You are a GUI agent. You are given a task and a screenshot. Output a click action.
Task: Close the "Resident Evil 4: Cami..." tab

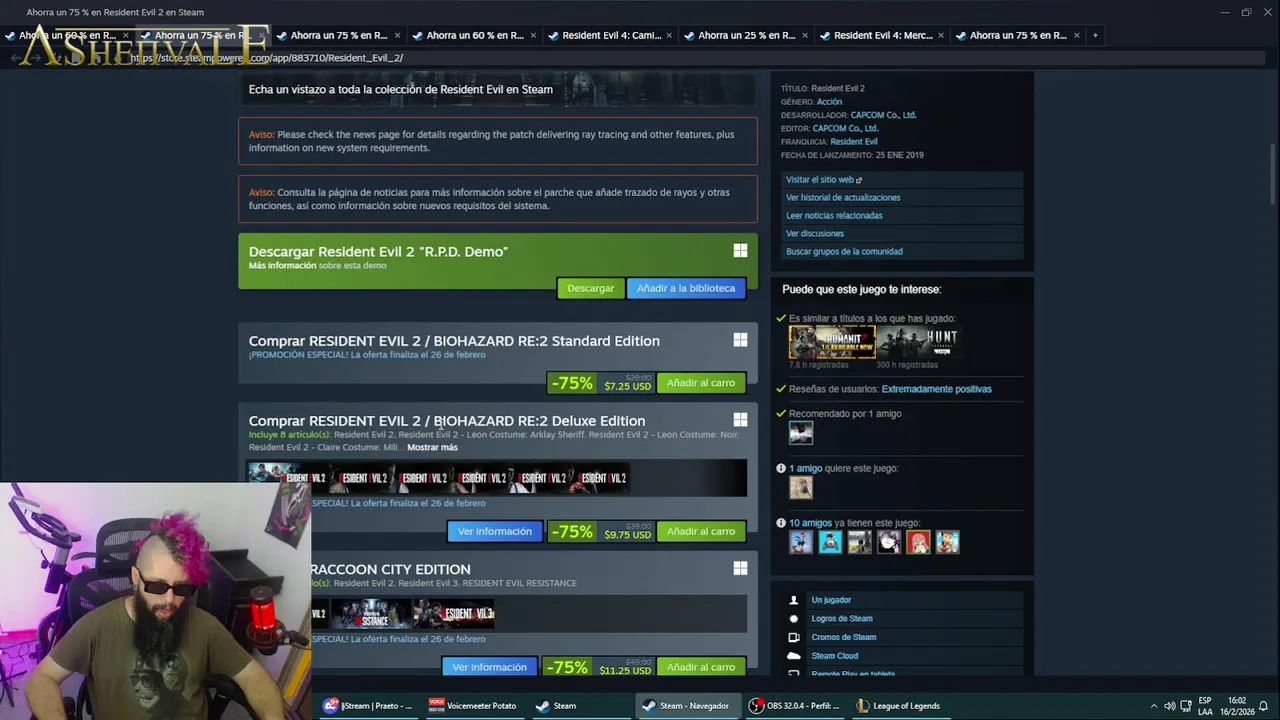point(669,36)
